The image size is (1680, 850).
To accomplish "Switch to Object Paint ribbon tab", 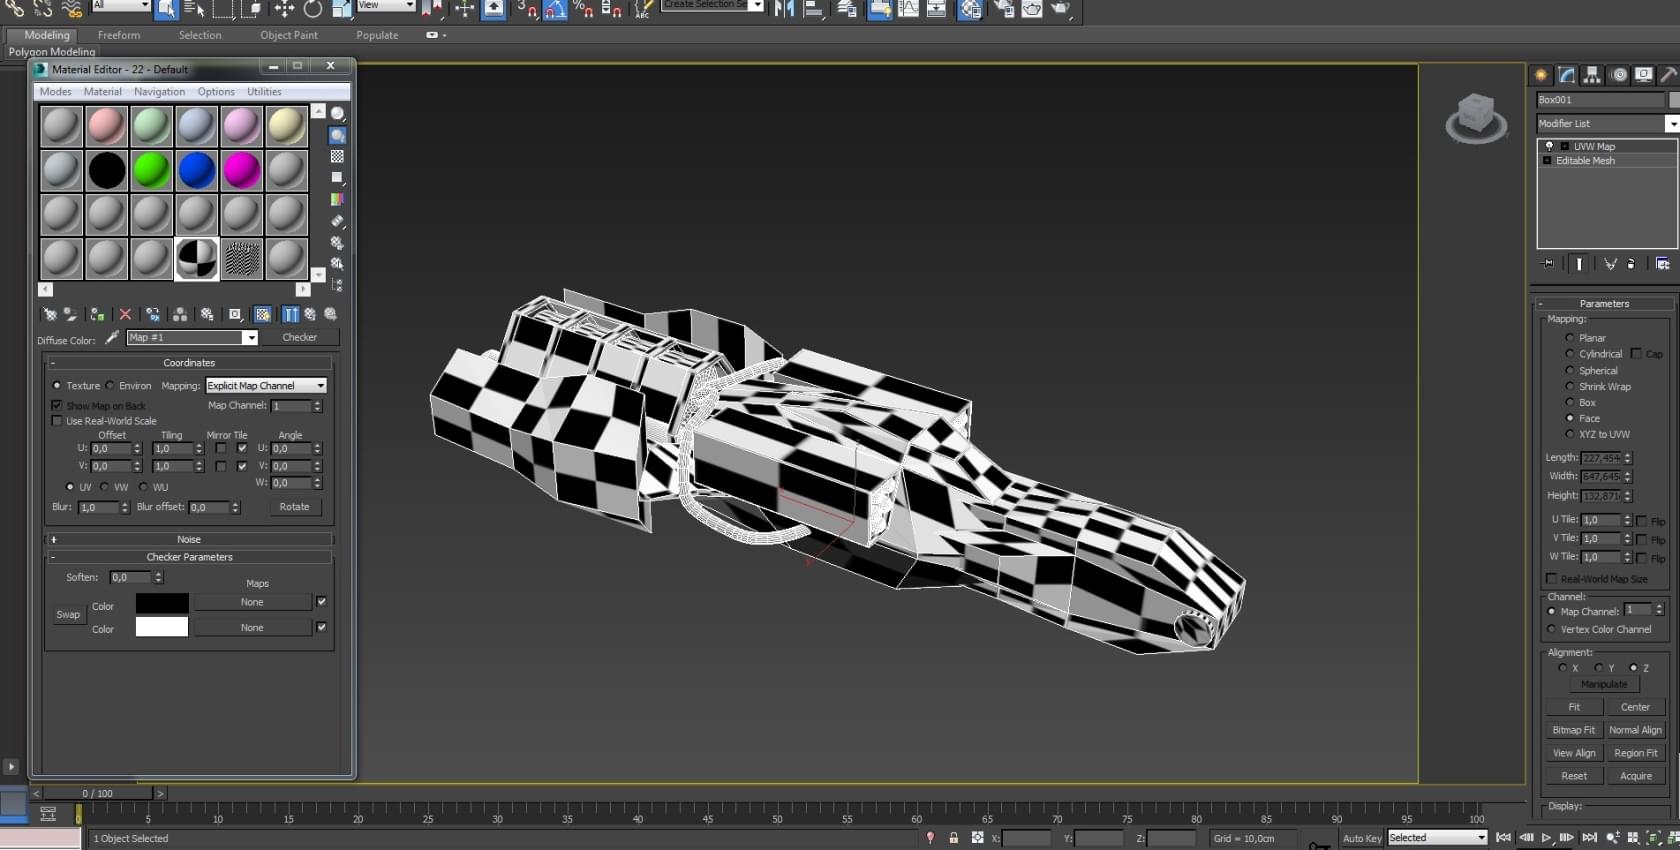I will click(x=289, y=35).
